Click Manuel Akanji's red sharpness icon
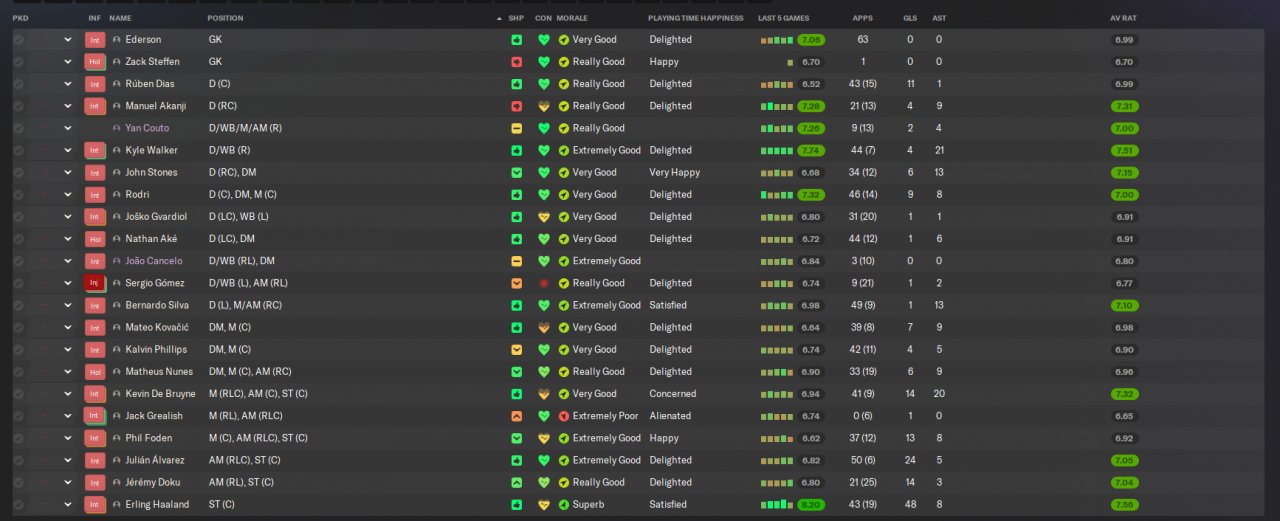 (516, 106)
